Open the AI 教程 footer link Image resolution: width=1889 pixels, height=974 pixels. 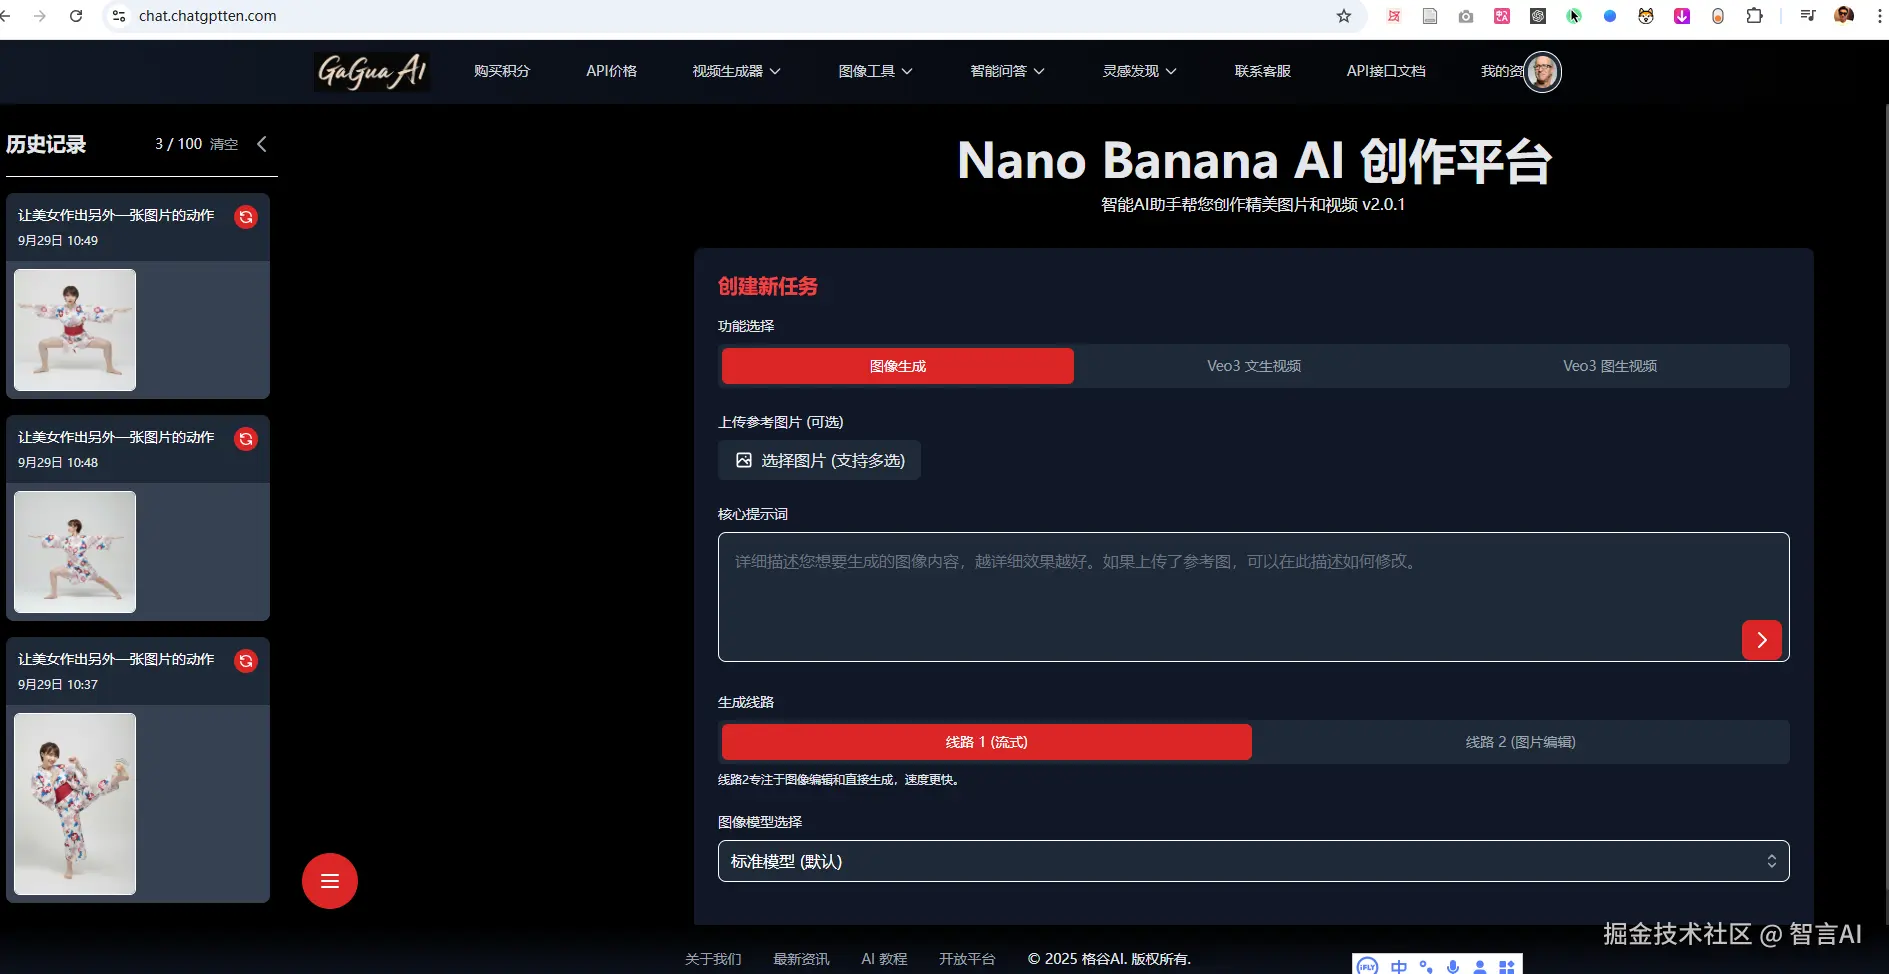click(x=884, y=959)
